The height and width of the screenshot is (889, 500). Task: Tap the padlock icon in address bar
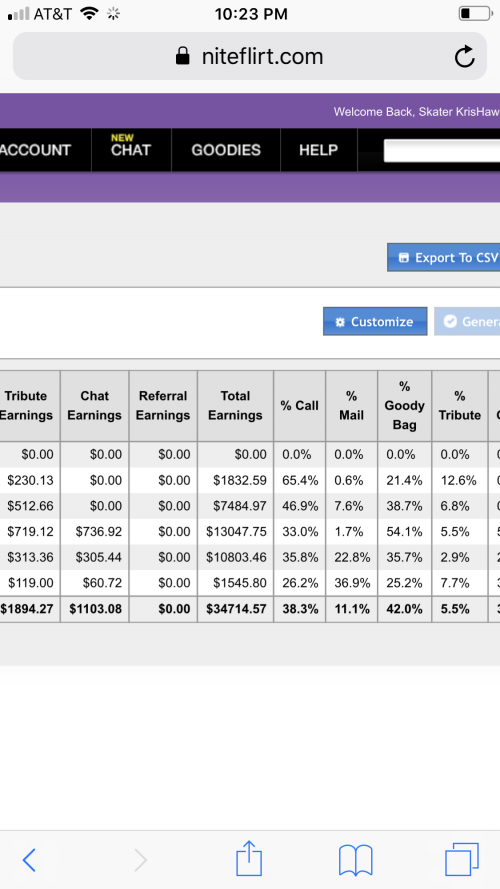point(183,56)
